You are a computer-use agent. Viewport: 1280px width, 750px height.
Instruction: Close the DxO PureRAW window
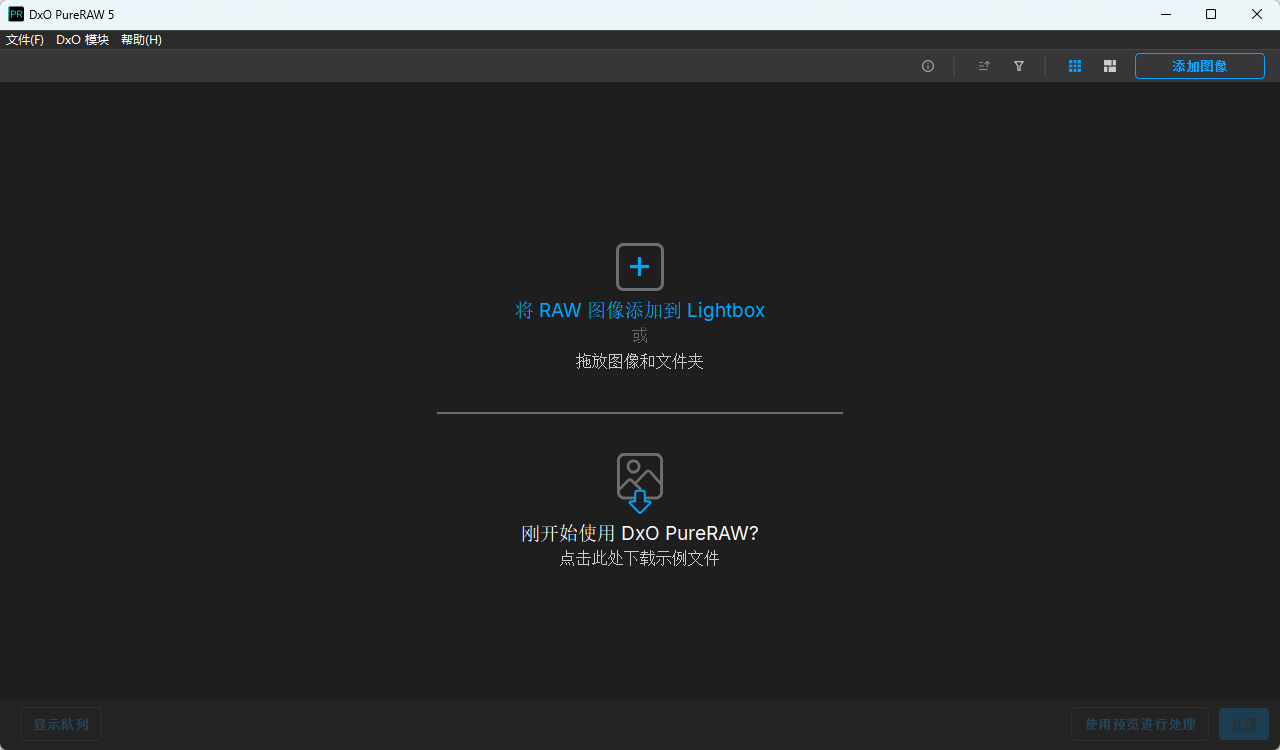(1257, 14)
